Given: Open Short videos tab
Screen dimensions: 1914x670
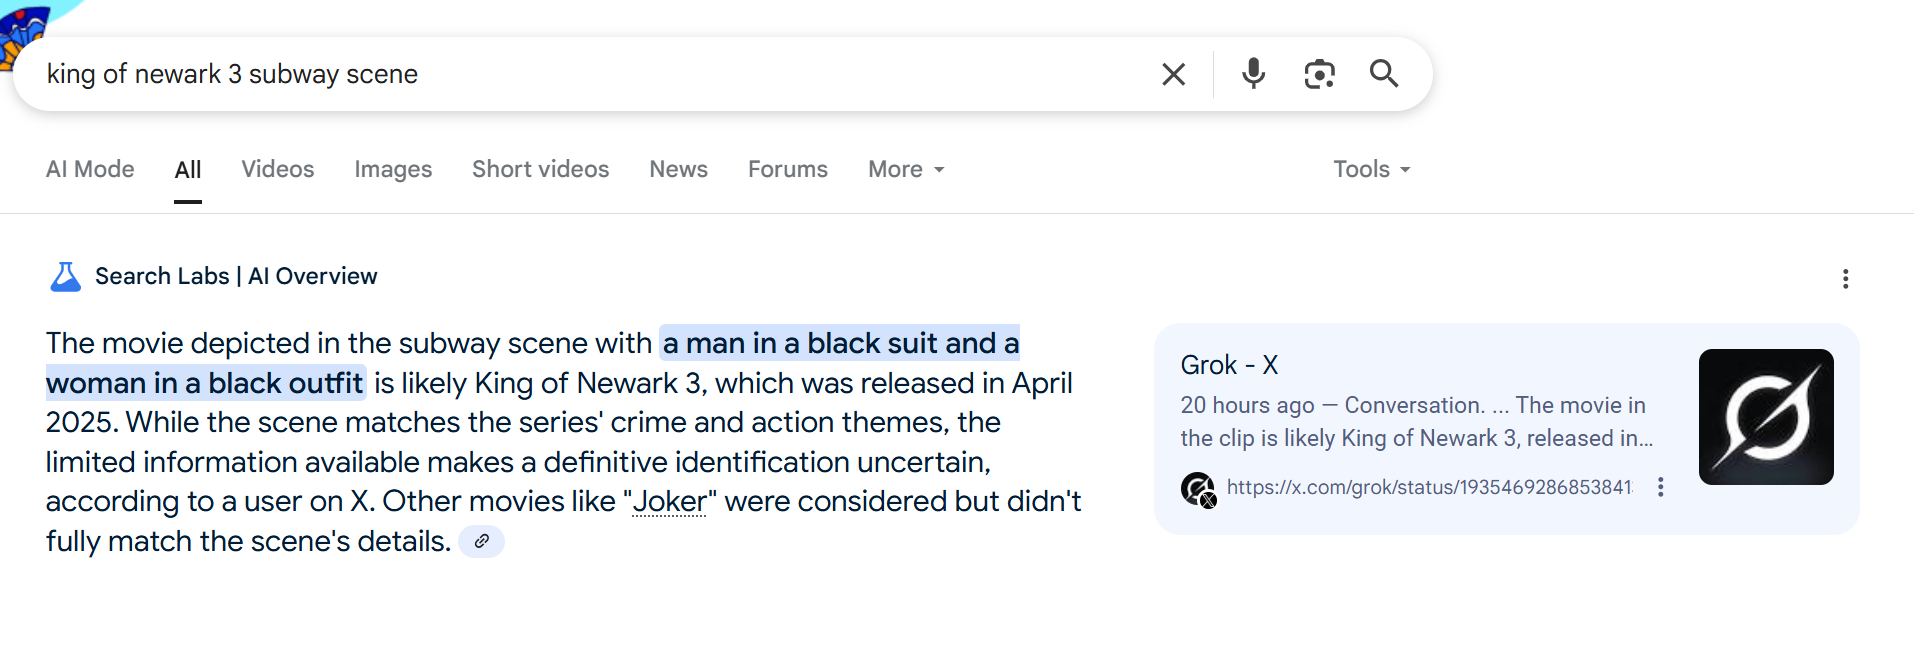Looking at the screenshot, I should point(541,169).
